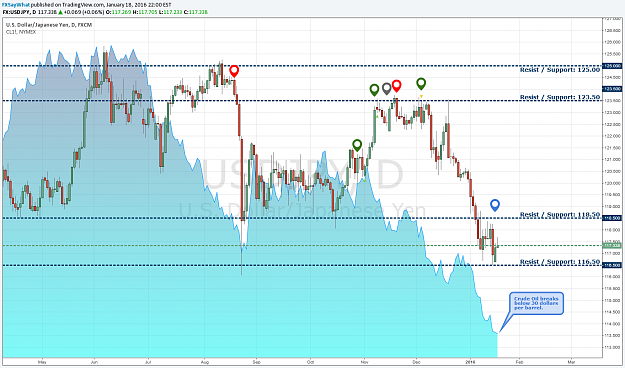Click the 'Jun' label on the time axis
The height and width of the screenshot is (368, 625).
pos(94,362)
